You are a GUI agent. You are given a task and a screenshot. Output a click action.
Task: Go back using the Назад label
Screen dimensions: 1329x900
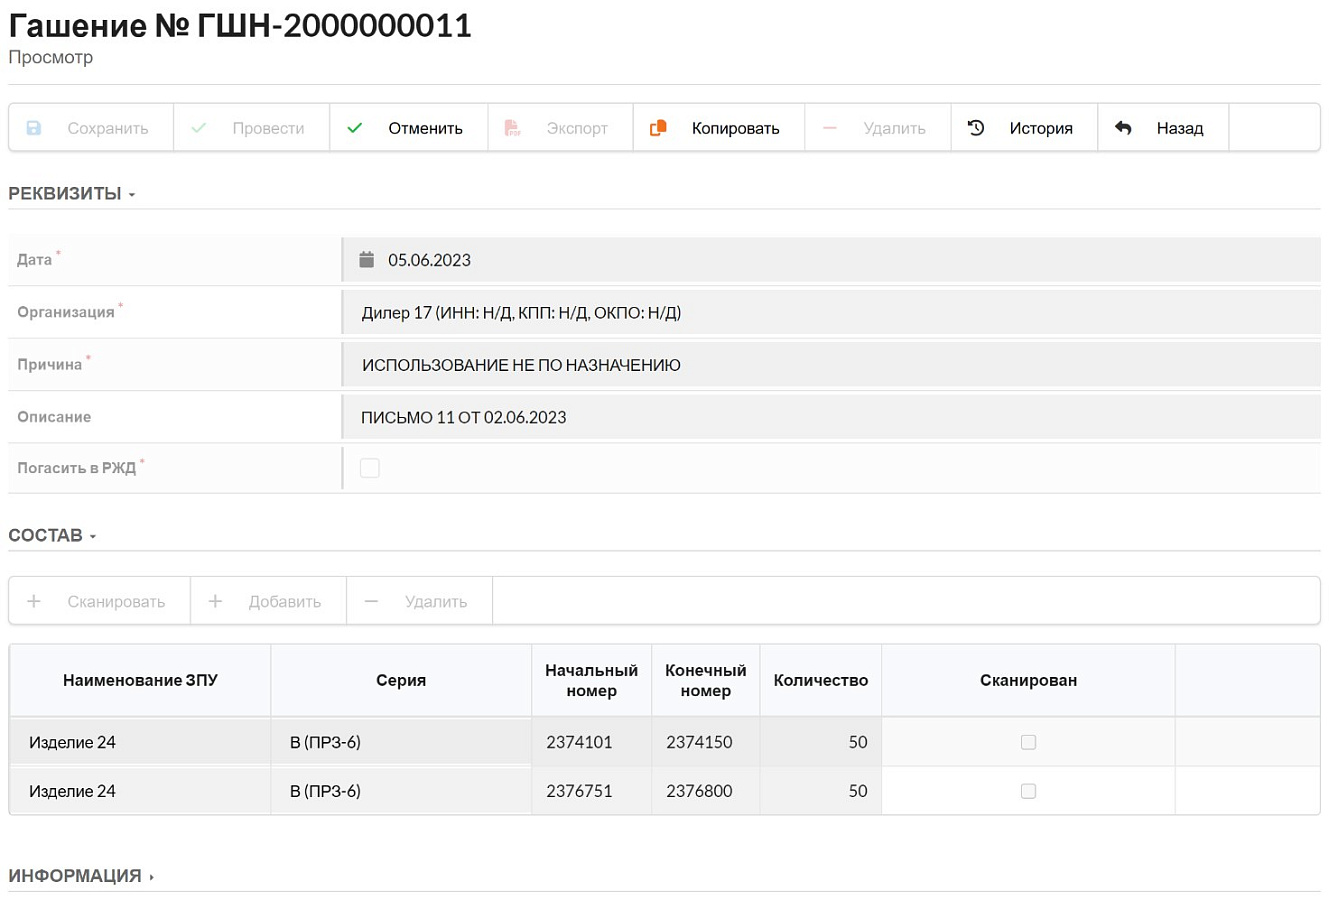pyautogui.click(x=1180, y=128)
